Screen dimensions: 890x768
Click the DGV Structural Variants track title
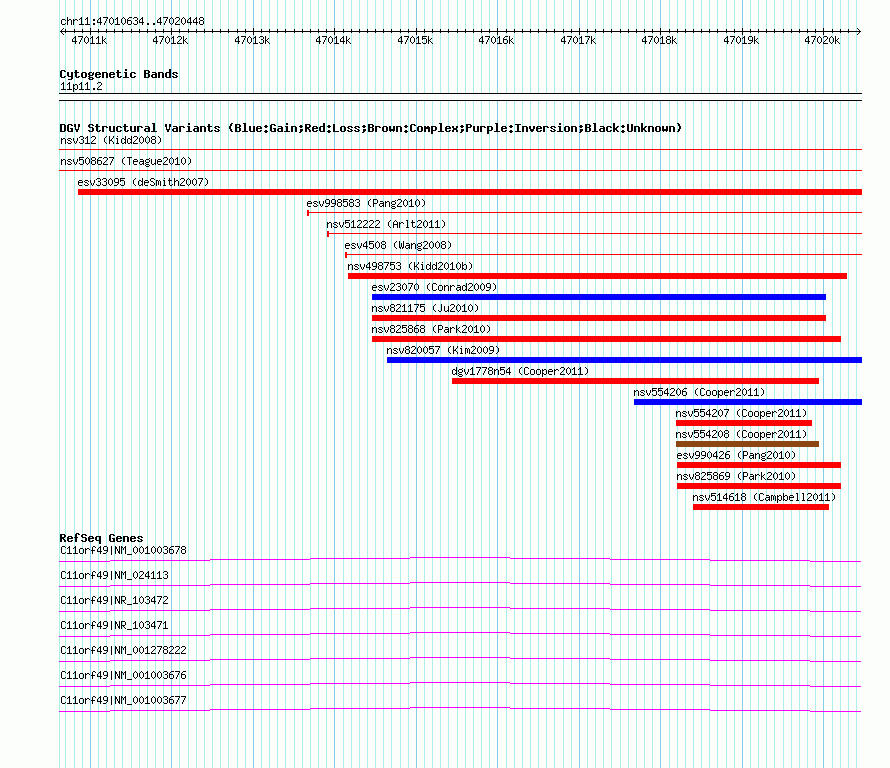[x=371, y=128]
